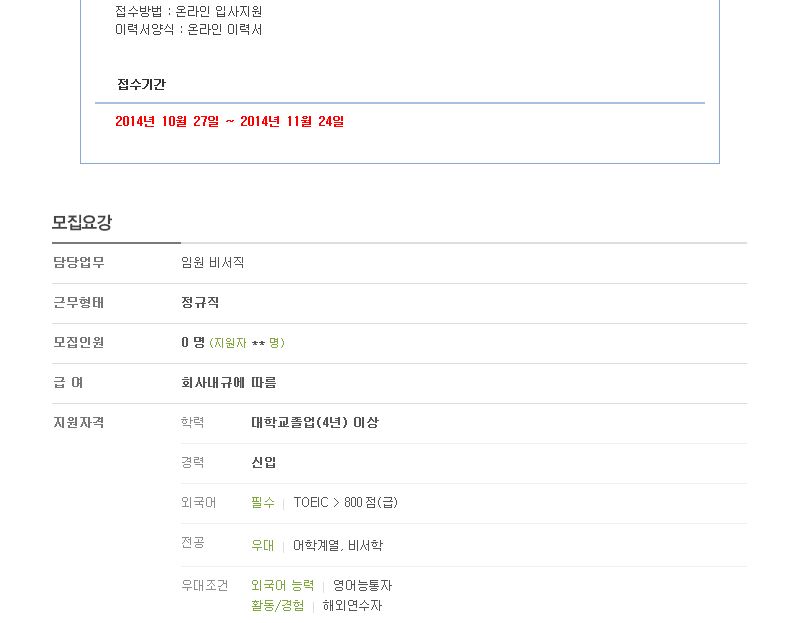Image resolution: width=790 pixels, height=623 pixels.
Task: Click the 근무형태 row label
Action: tap(79, 302)
